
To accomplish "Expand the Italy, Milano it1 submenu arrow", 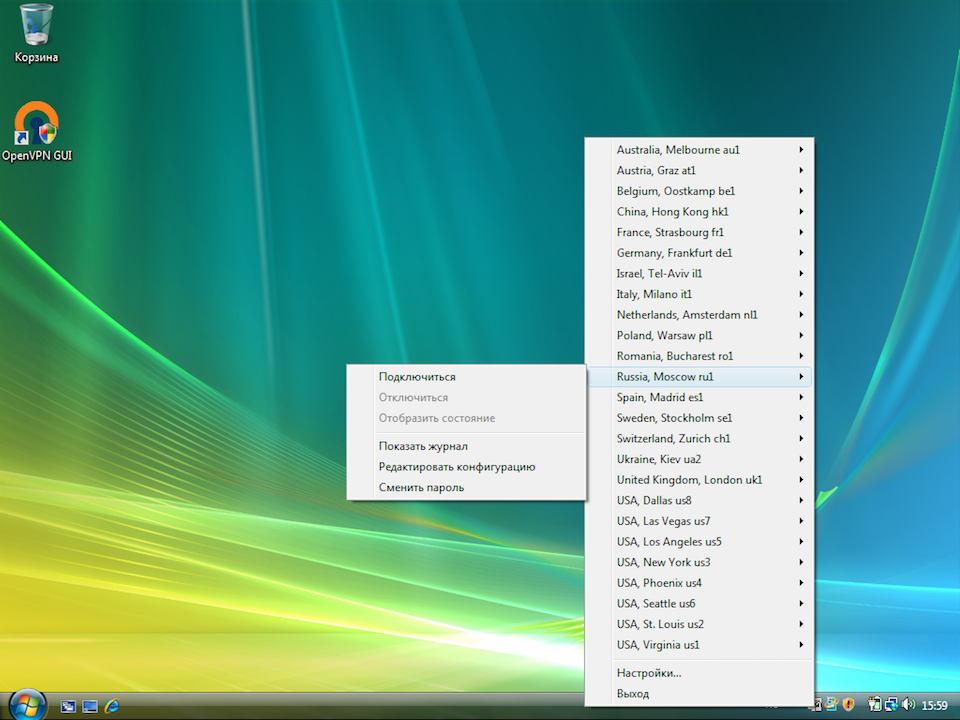I will [x=801, y=294].
